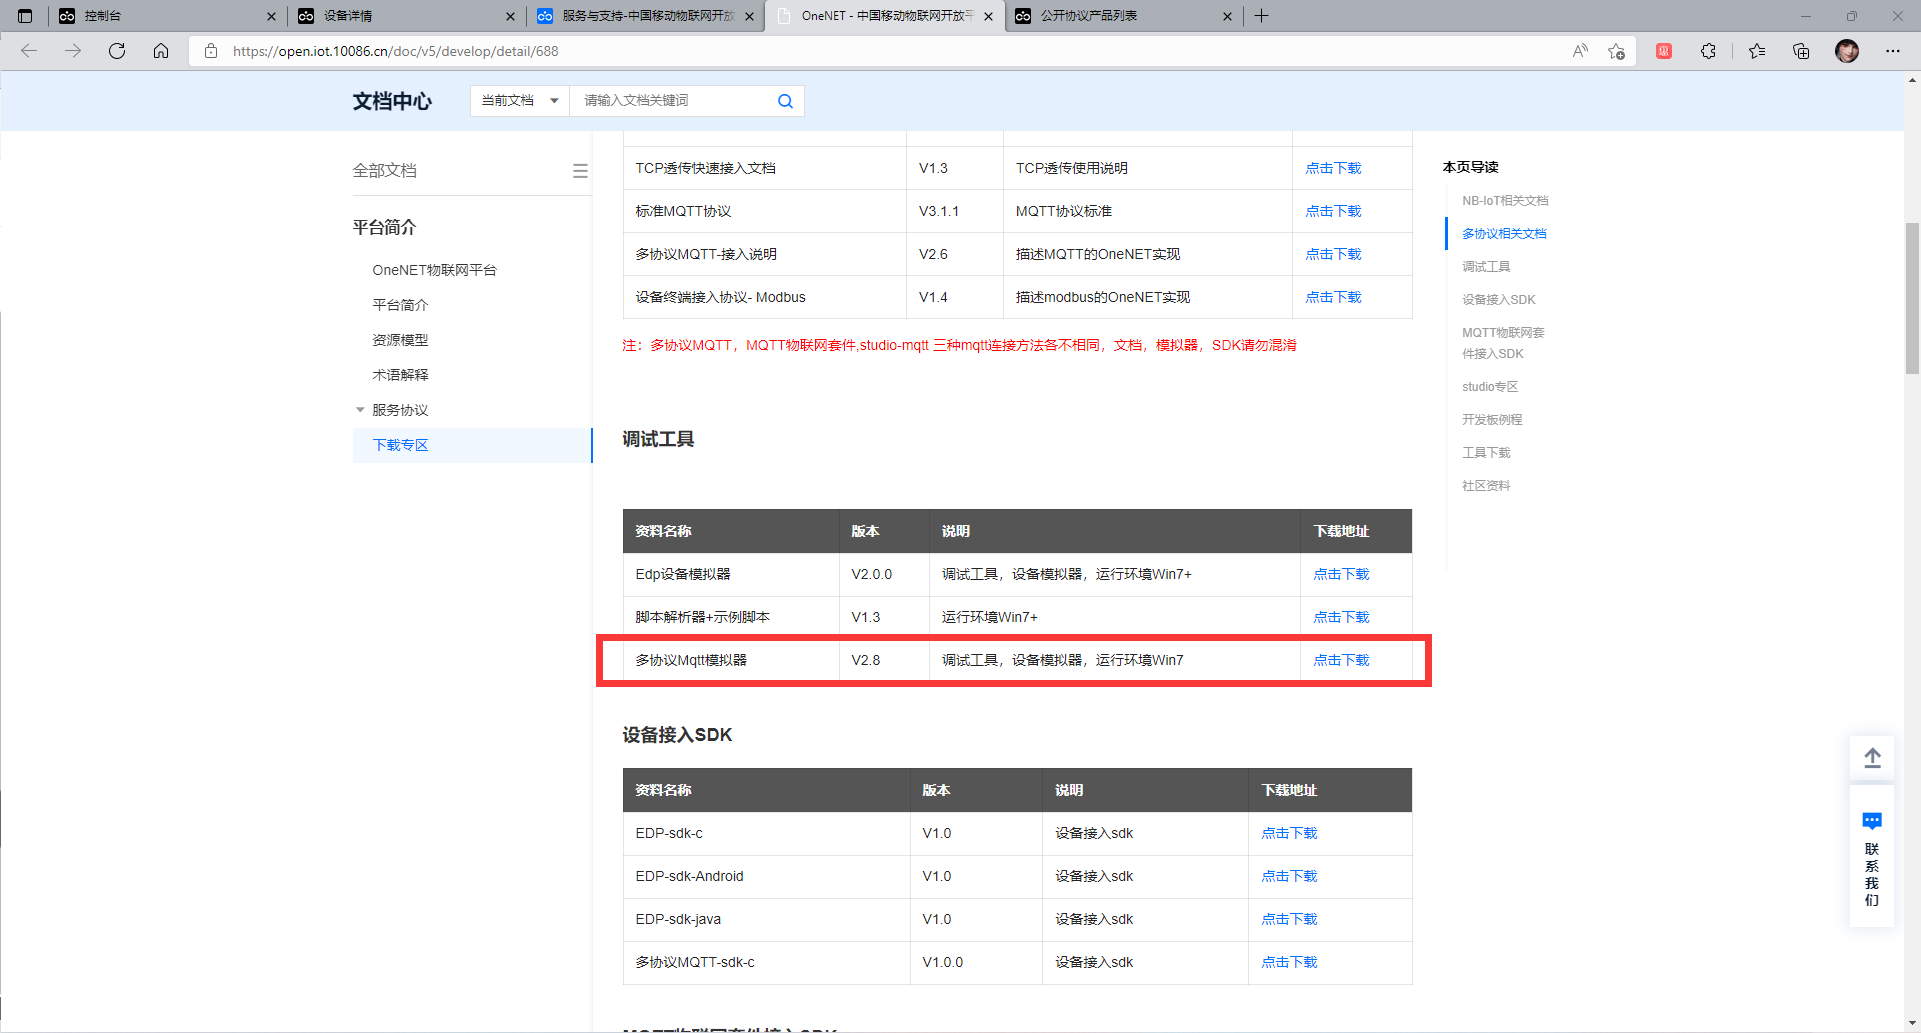This screenshot has width=1921, height=1033.
Task: Click the back-to-top arrow icon
Action: [x=1872, y=757]
